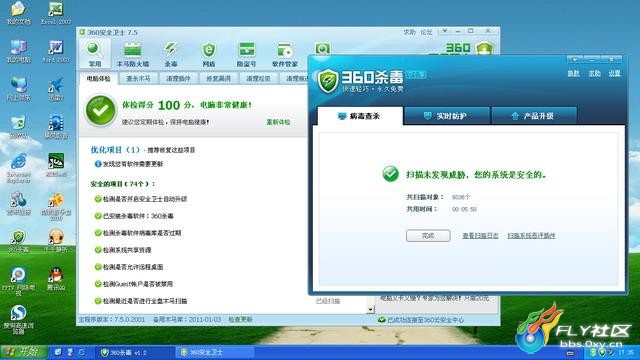Open 软件管家 icon in 360安全卫士 toolbar
The width and height of the screenshot is (640, 360).
tap(285, 55)
